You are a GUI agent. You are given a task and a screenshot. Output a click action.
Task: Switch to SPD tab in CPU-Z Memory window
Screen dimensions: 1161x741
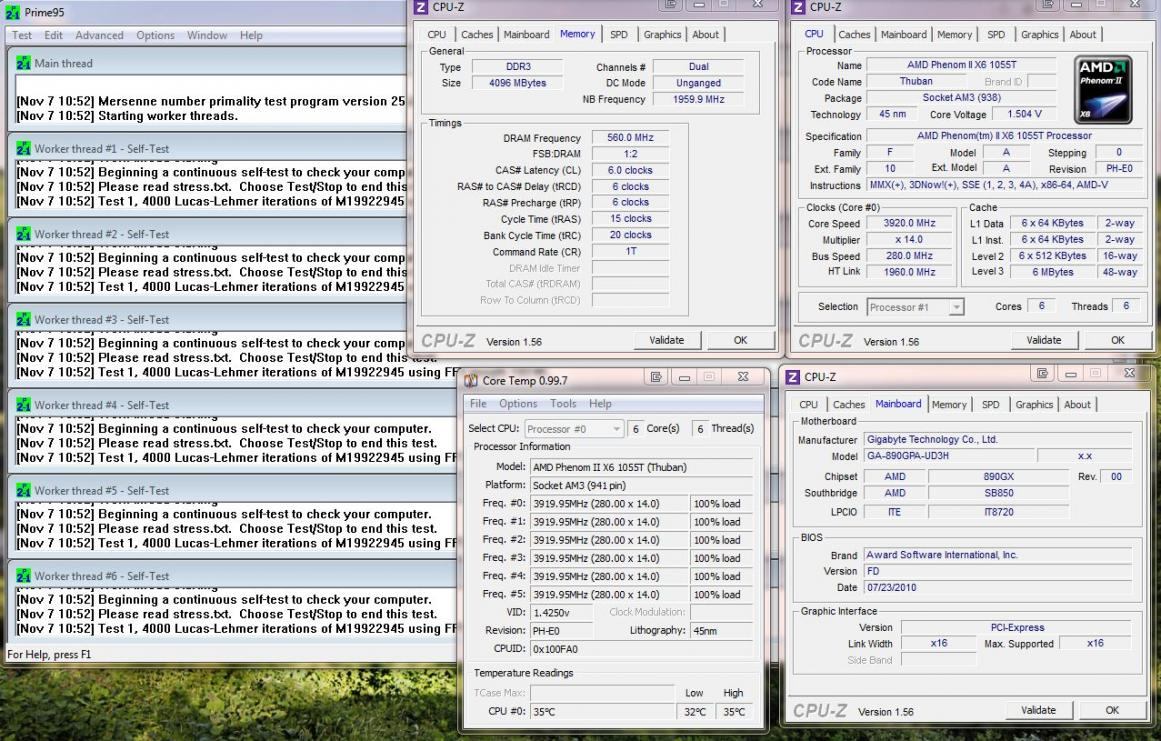[x=619, y=34]
